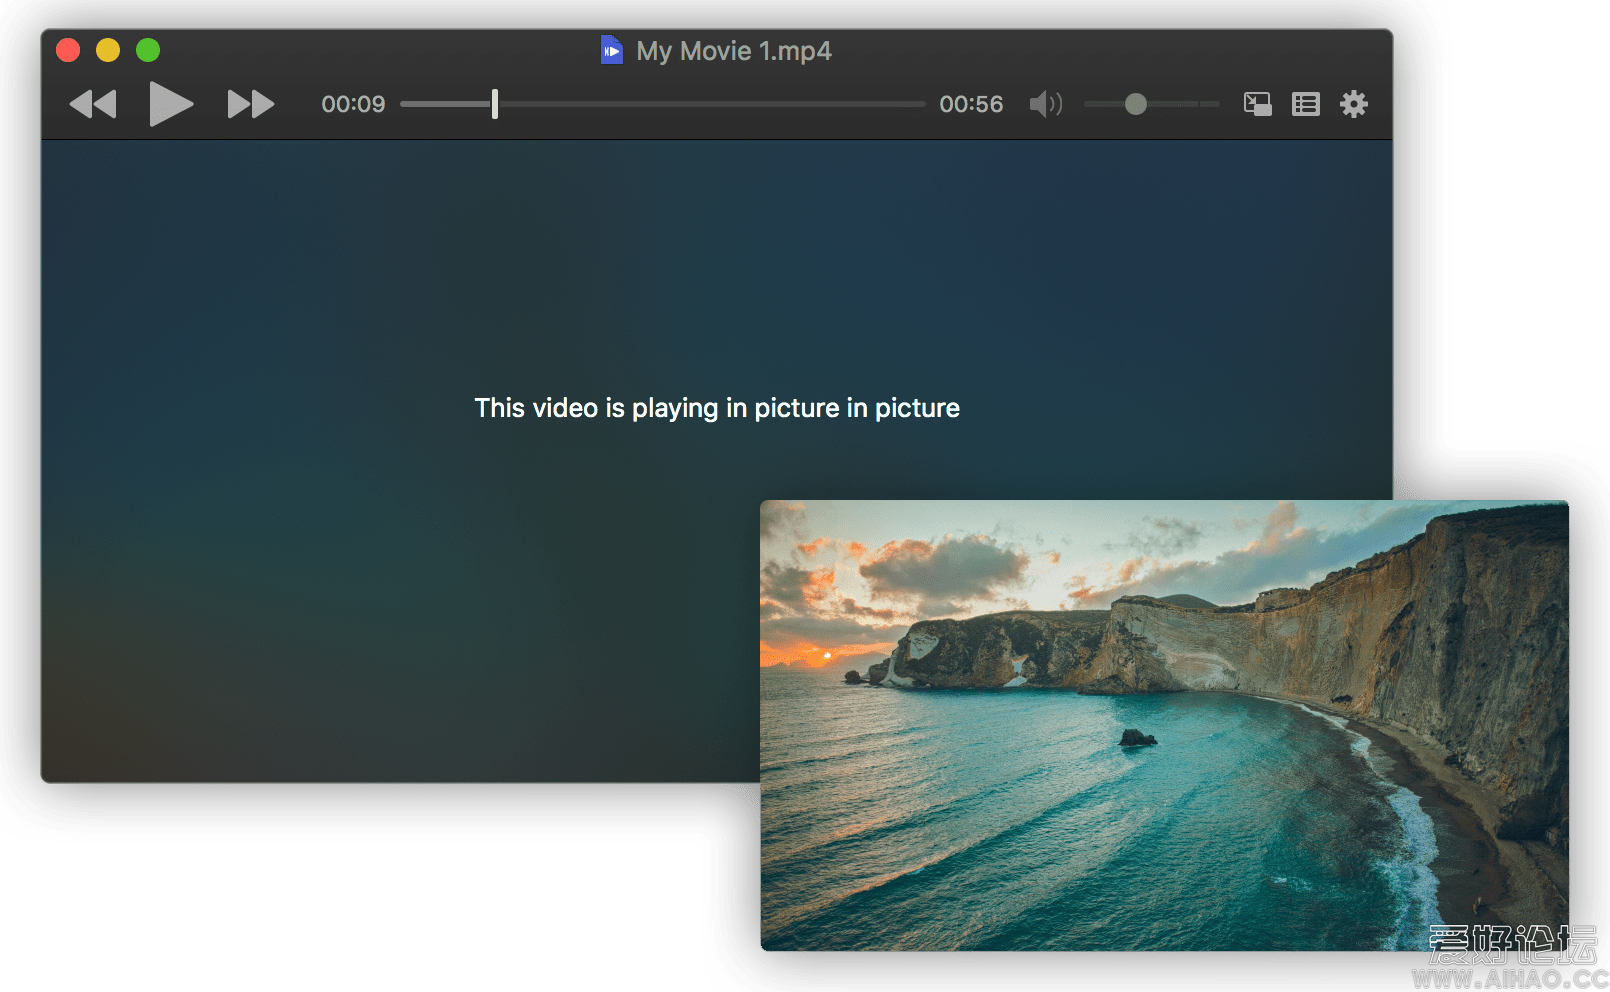Click the "playing in picture in picture" message

(716, 408)
